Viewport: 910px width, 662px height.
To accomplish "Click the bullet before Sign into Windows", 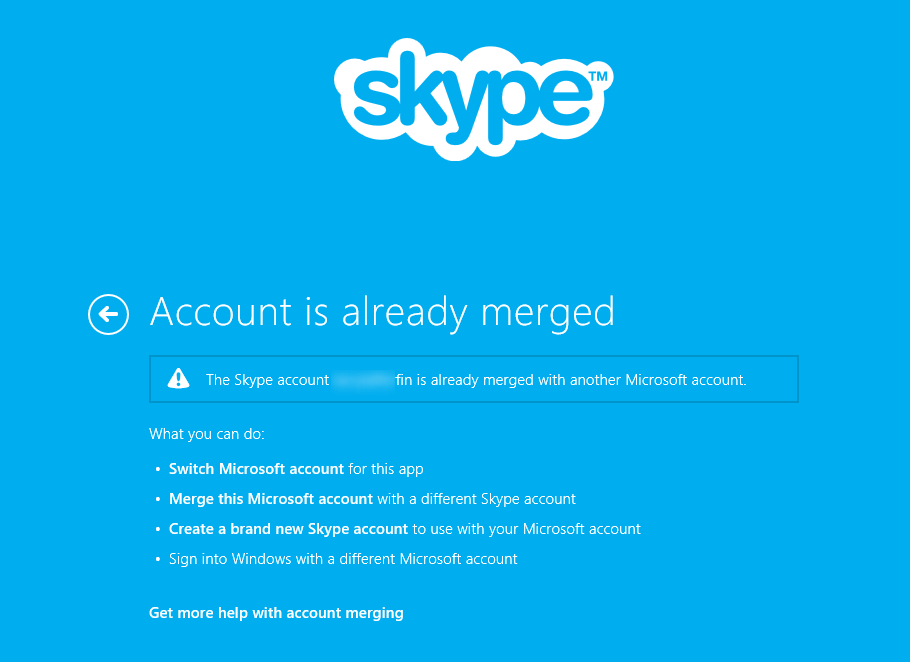I will point(158,560).
